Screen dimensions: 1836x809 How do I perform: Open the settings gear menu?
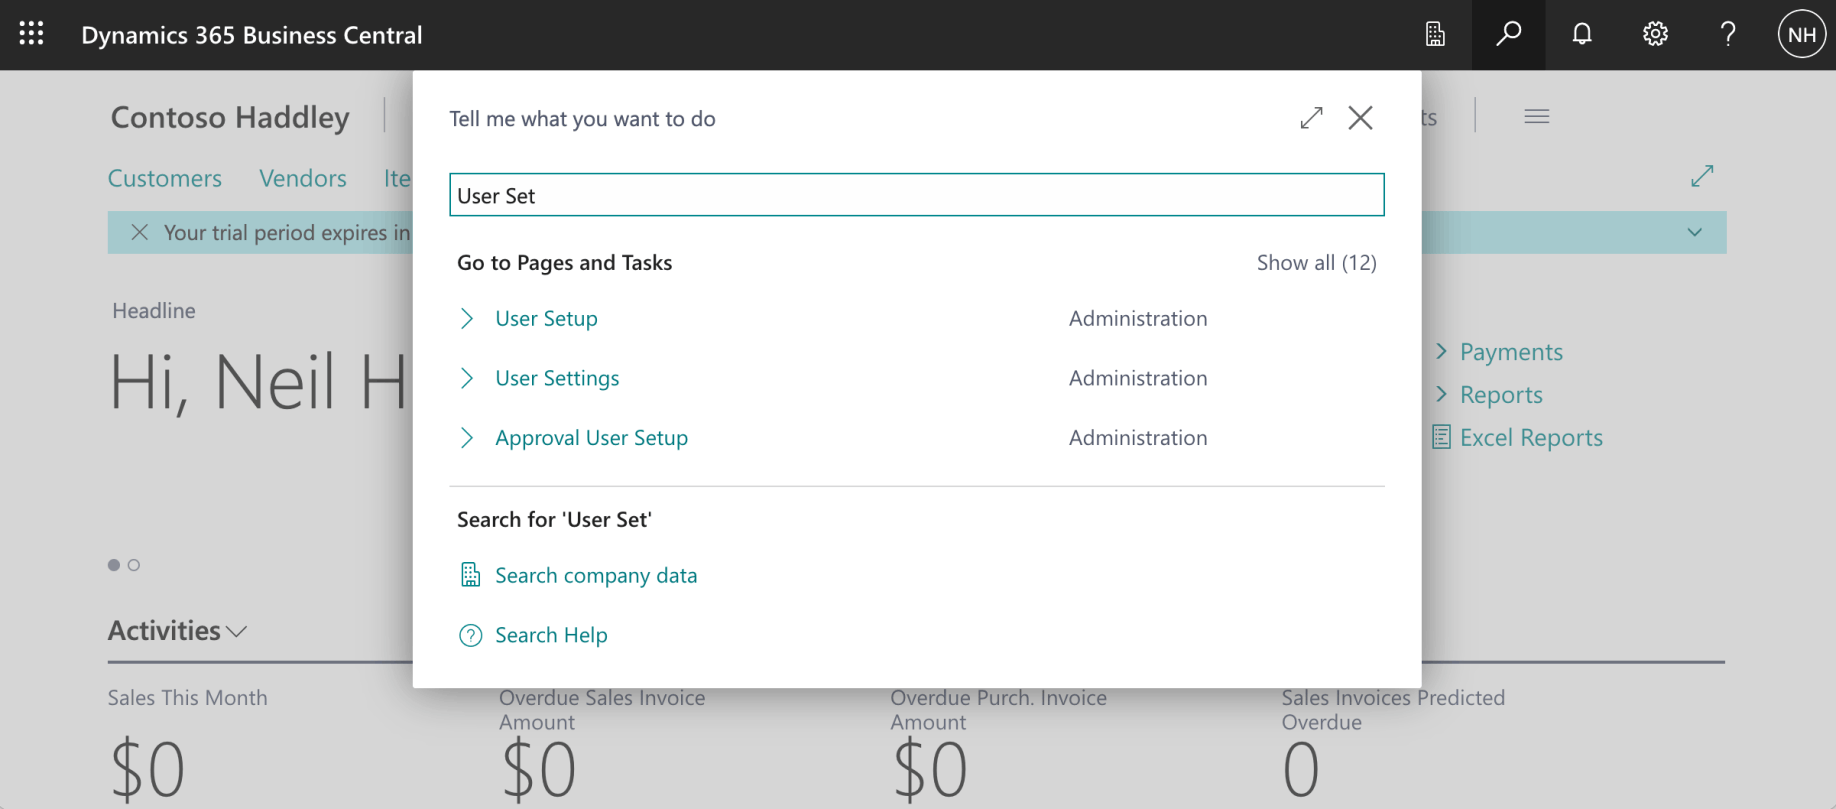point(1655,34)
